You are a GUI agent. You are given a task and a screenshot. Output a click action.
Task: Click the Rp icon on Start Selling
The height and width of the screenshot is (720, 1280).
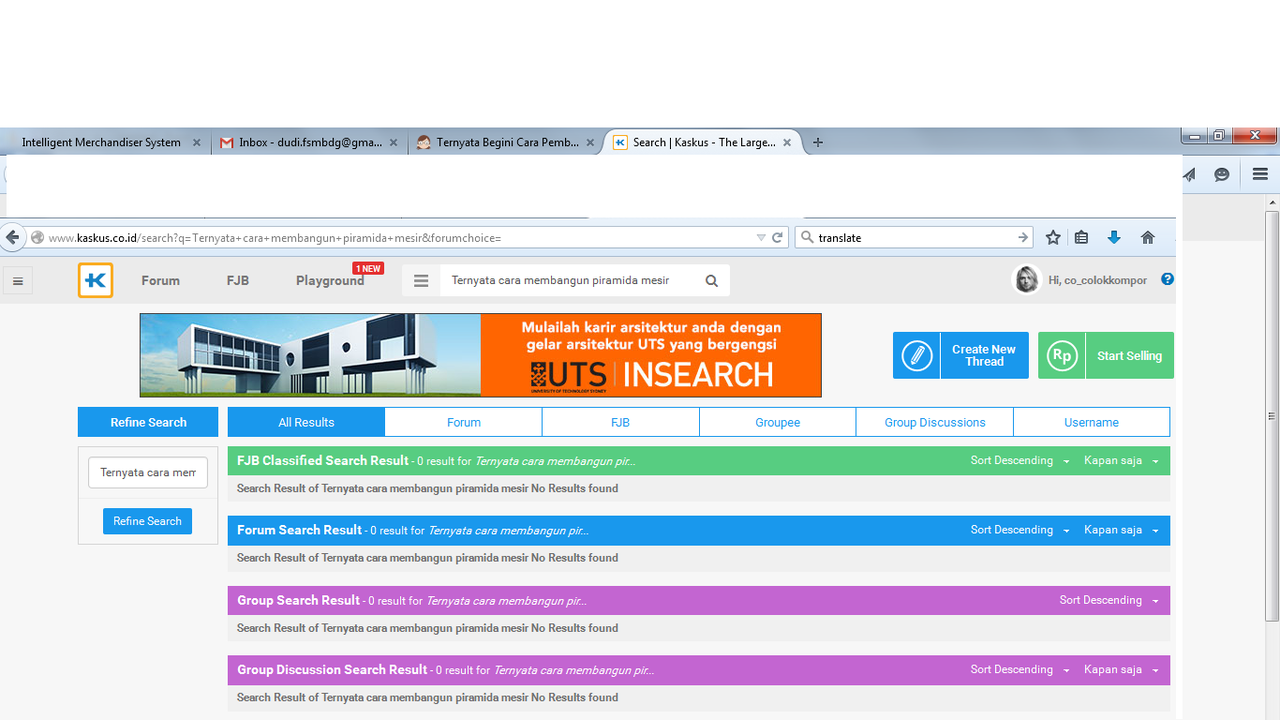(x=1062, y=356)
